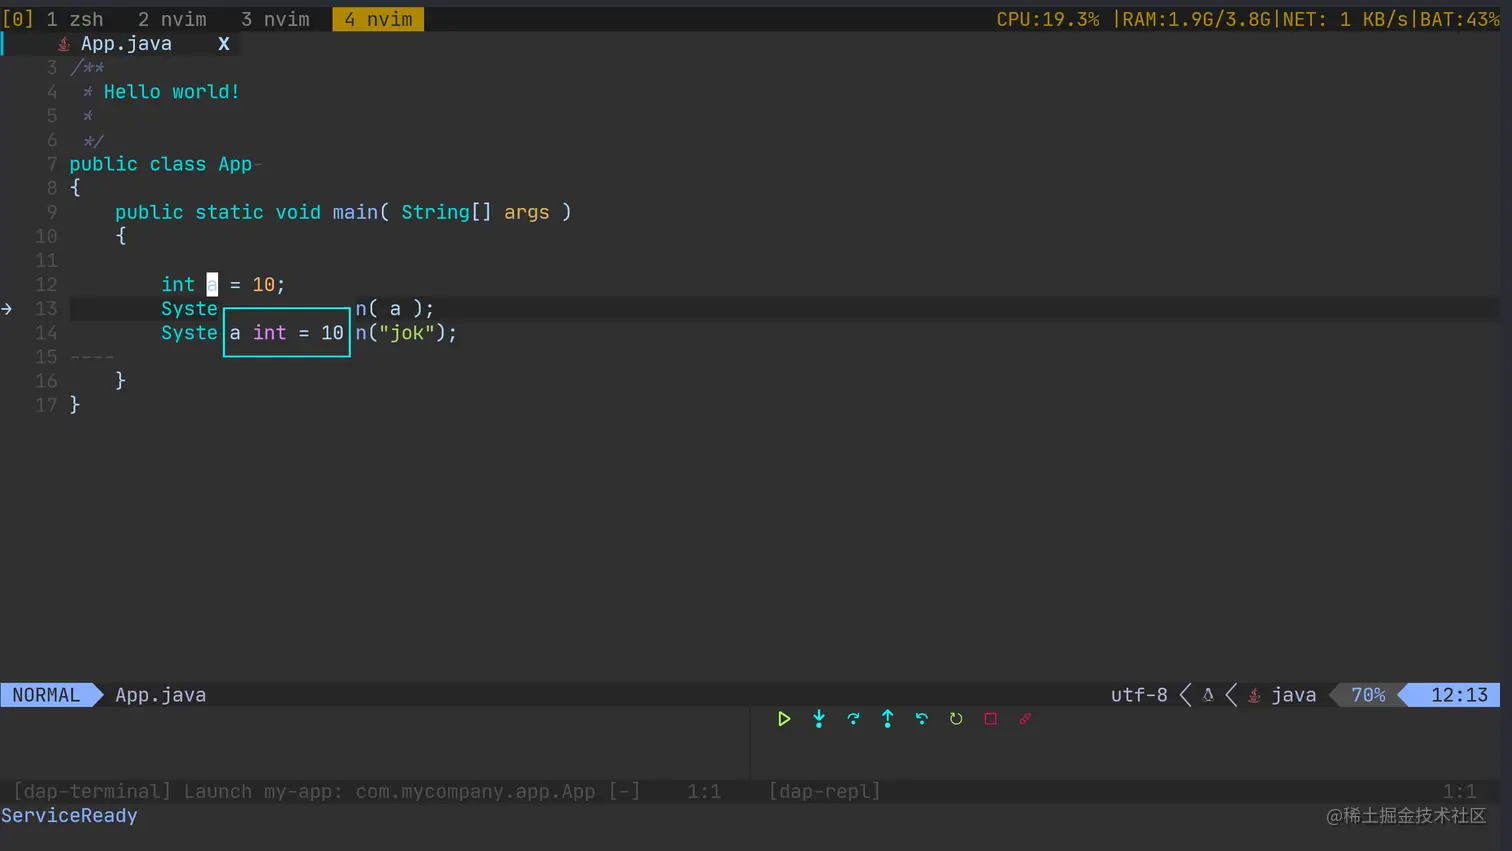This screenshot has width=1512, height=851.
Task: Click the debugger continue (play) icon
Action: tap(784, 719)
